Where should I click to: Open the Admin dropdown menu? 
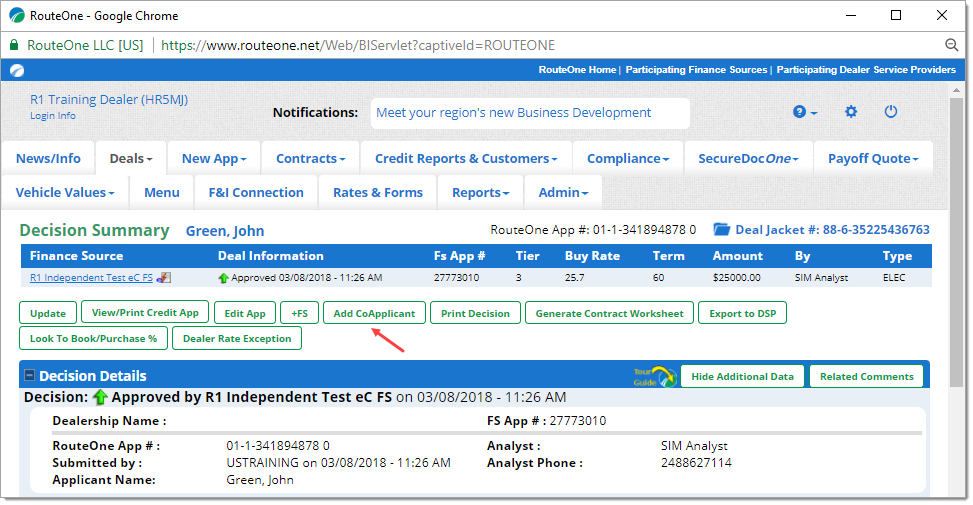tap(563, 192)
